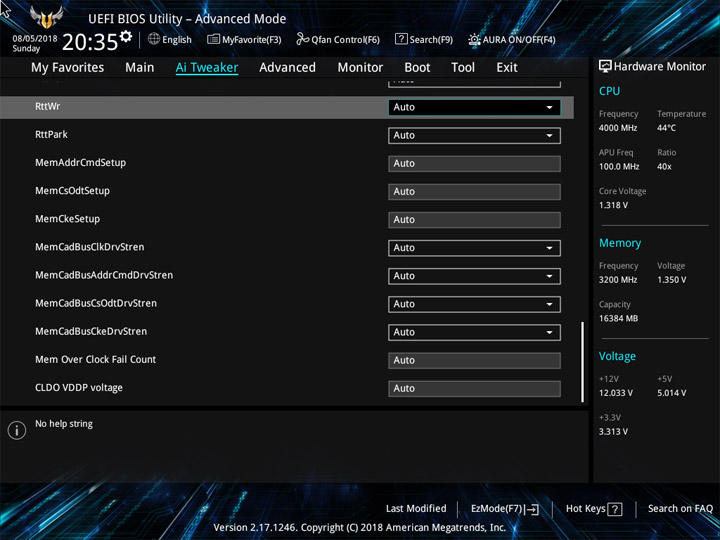
Task: Click the settings list scrollbar thumb
Action: (583, 362)
